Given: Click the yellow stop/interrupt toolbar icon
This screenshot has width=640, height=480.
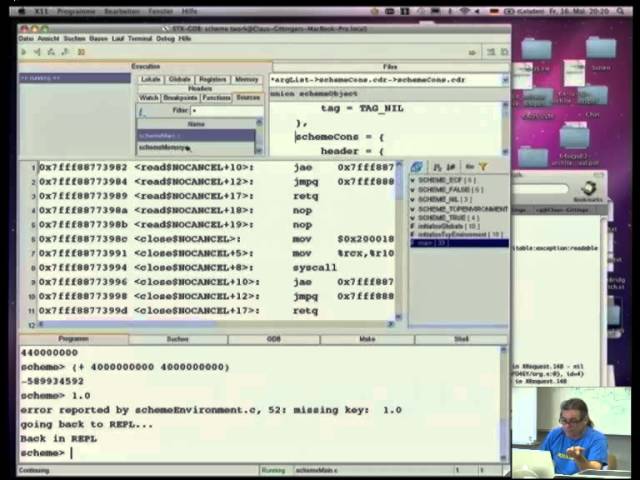Looking at the screenshot, I should pyautogui.click(x=81, y=52).
